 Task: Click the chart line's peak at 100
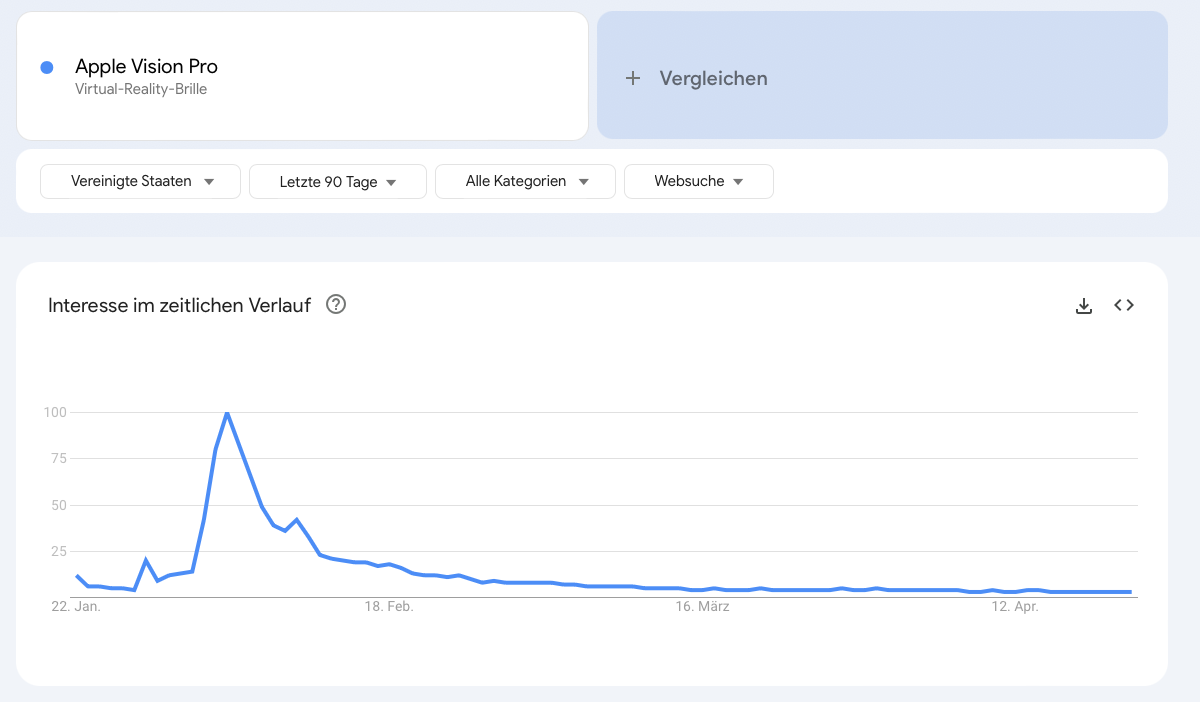pos(227,412)
